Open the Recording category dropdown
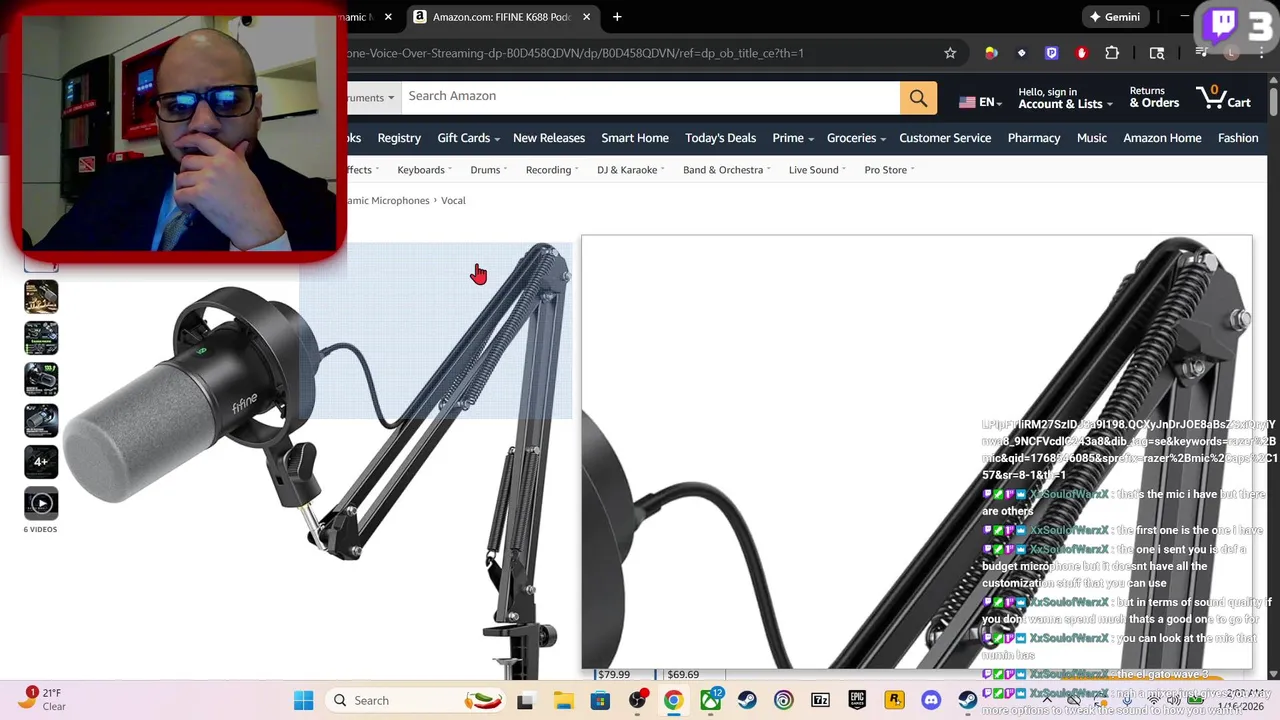This screenshot has width=1280, height=720. tap(552, 170)
